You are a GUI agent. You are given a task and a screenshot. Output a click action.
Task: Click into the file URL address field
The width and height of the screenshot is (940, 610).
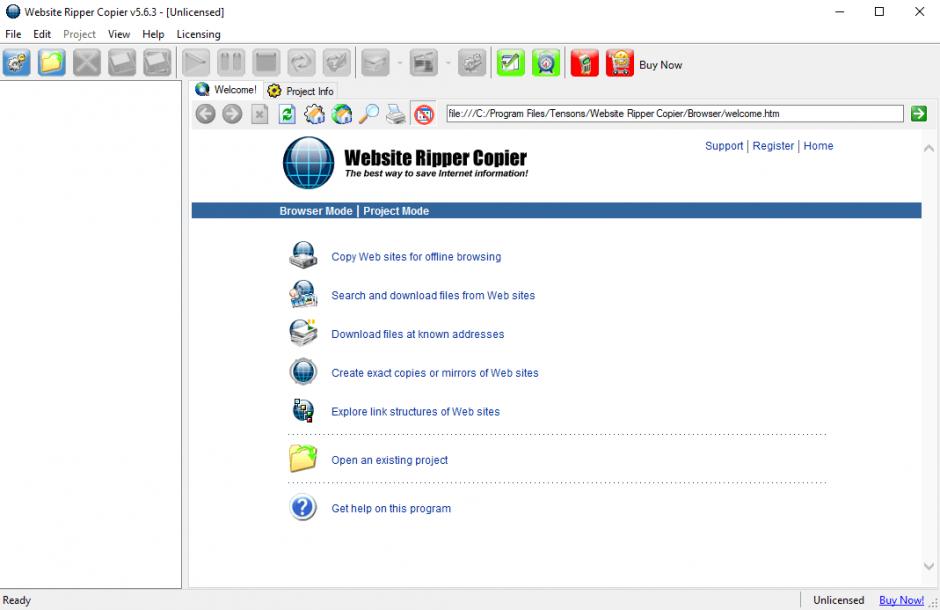click(x=674, y=113)
